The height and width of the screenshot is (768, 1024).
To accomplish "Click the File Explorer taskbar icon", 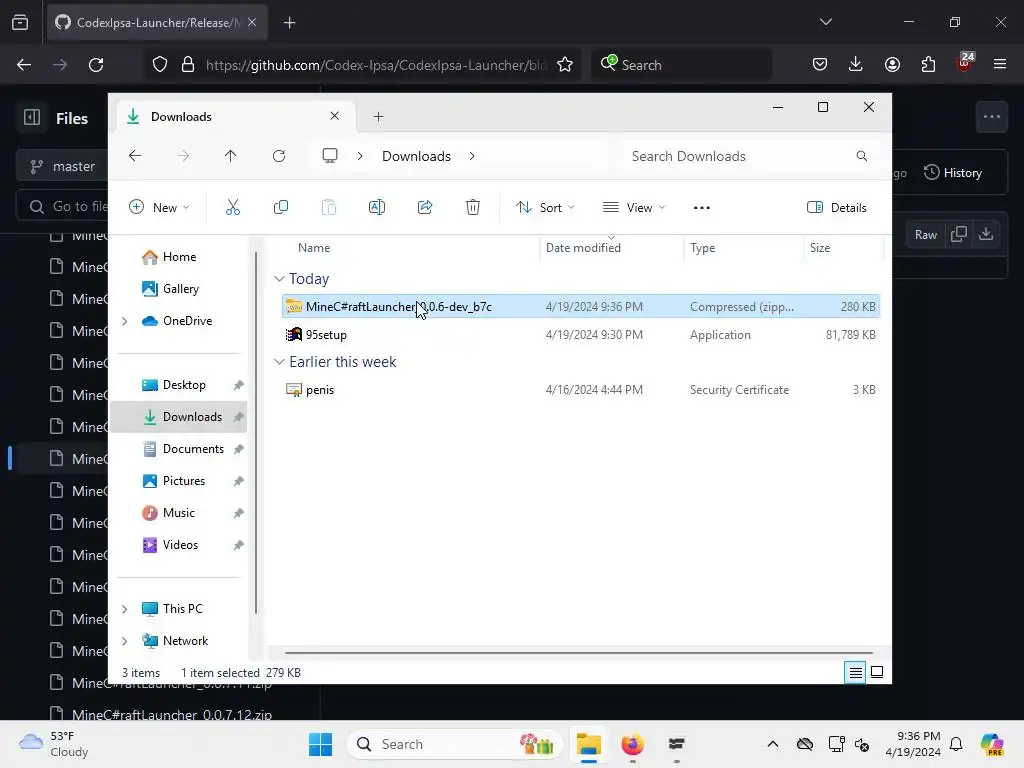I will coord(588,744).
